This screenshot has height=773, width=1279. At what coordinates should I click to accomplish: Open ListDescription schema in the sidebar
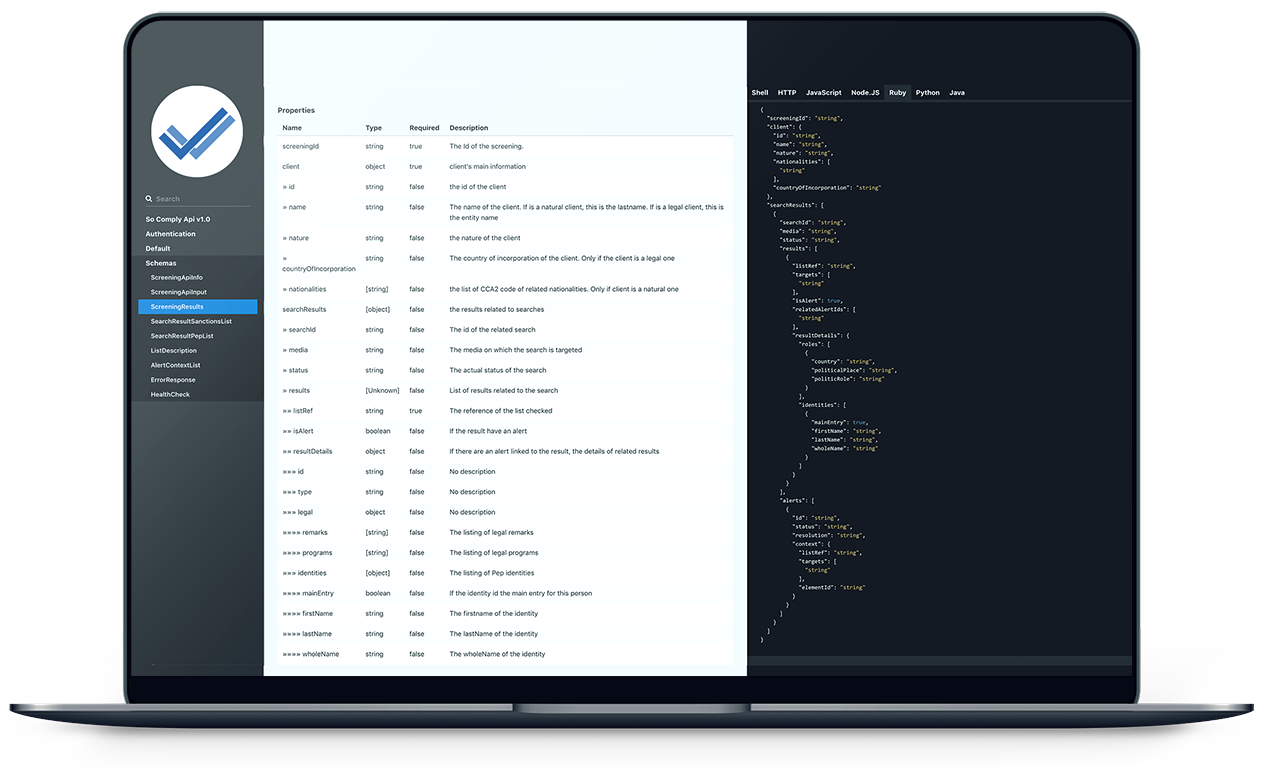click(x=174, y=350)
